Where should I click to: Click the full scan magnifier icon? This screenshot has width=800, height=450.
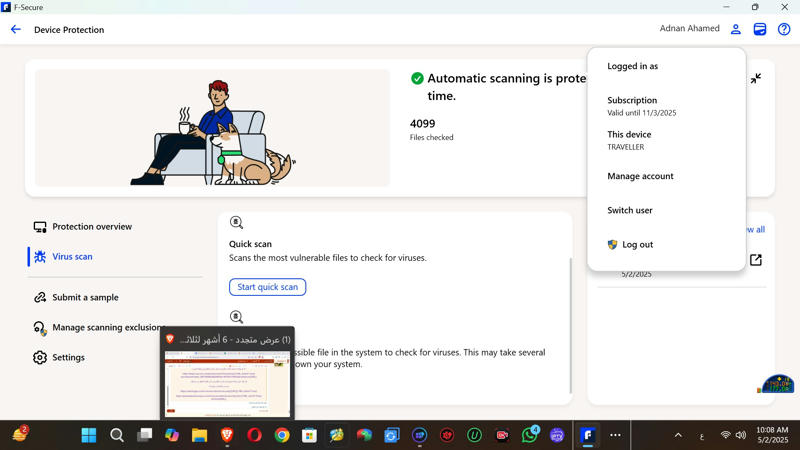point(236,317)
